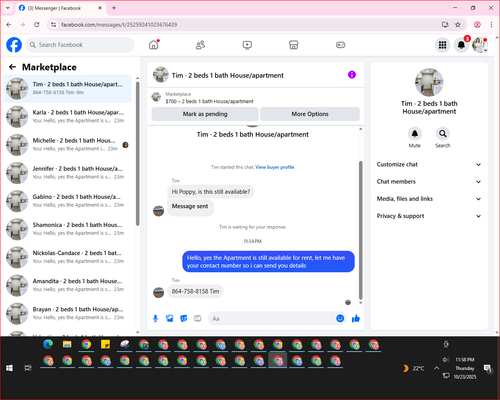Screen dimensions: 500x400
Task: Go back with the Marketplace arrow
Action: click(x=13, y=67)
